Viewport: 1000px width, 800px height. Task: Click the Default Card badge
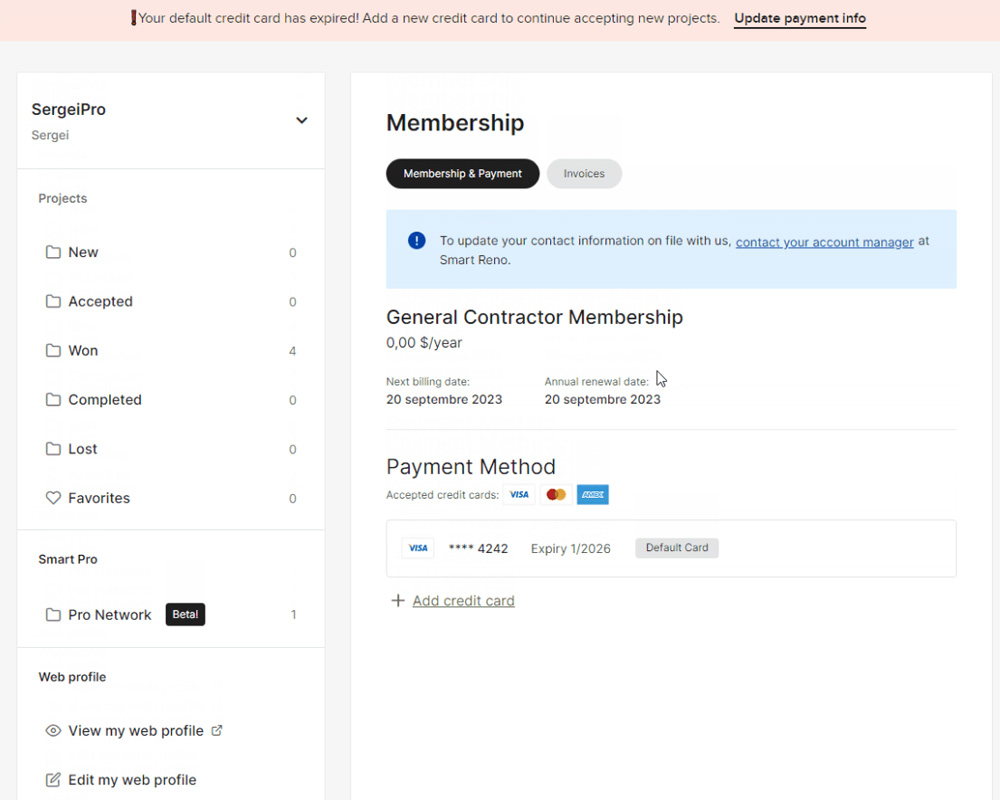pos(677,548)
